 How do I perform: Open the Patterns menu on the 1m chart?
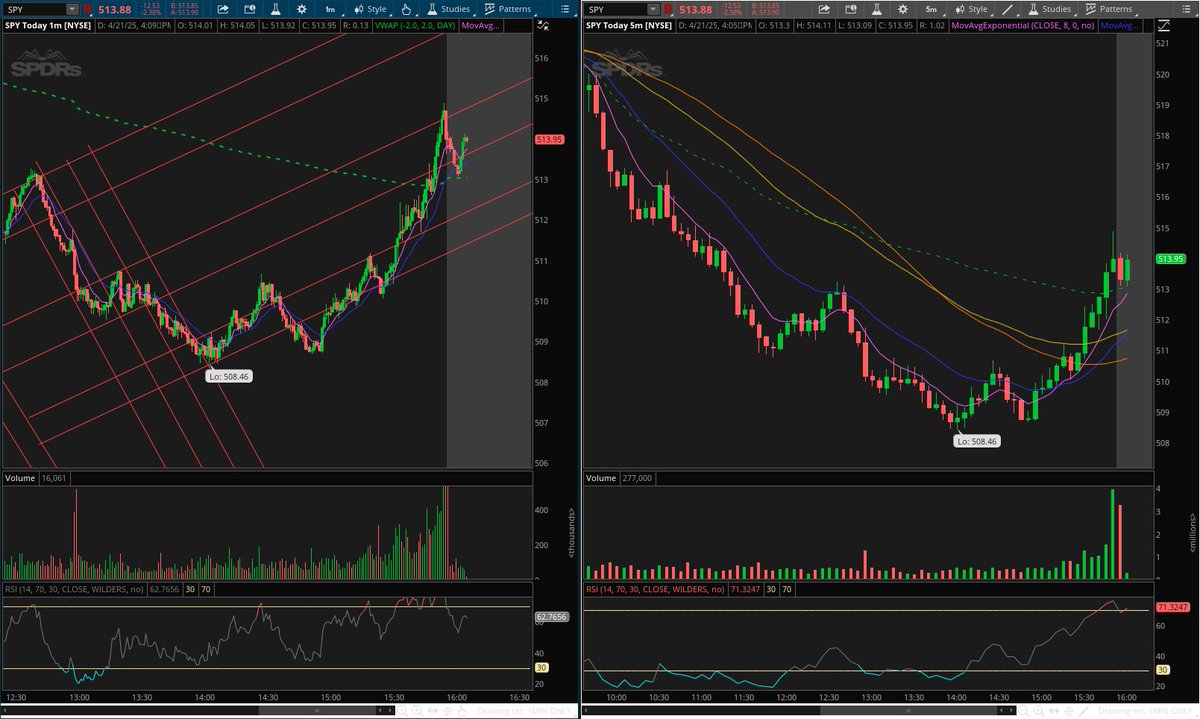point(507,9)
